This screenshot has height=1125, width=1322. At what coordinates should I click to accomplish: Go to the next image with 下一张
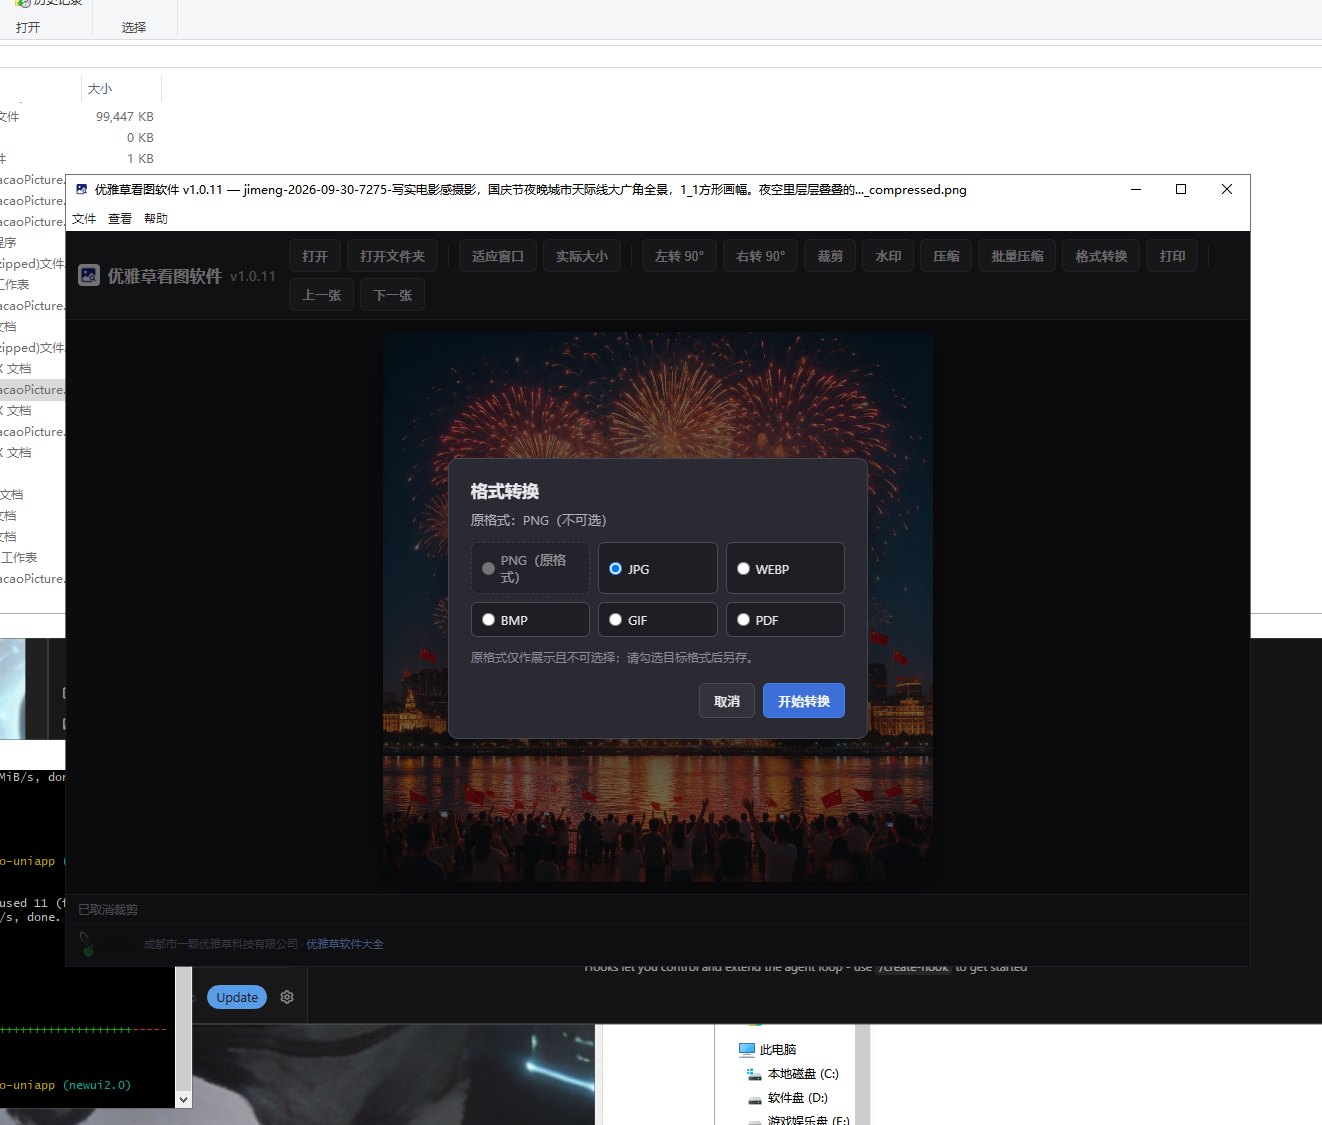[393, 295]
